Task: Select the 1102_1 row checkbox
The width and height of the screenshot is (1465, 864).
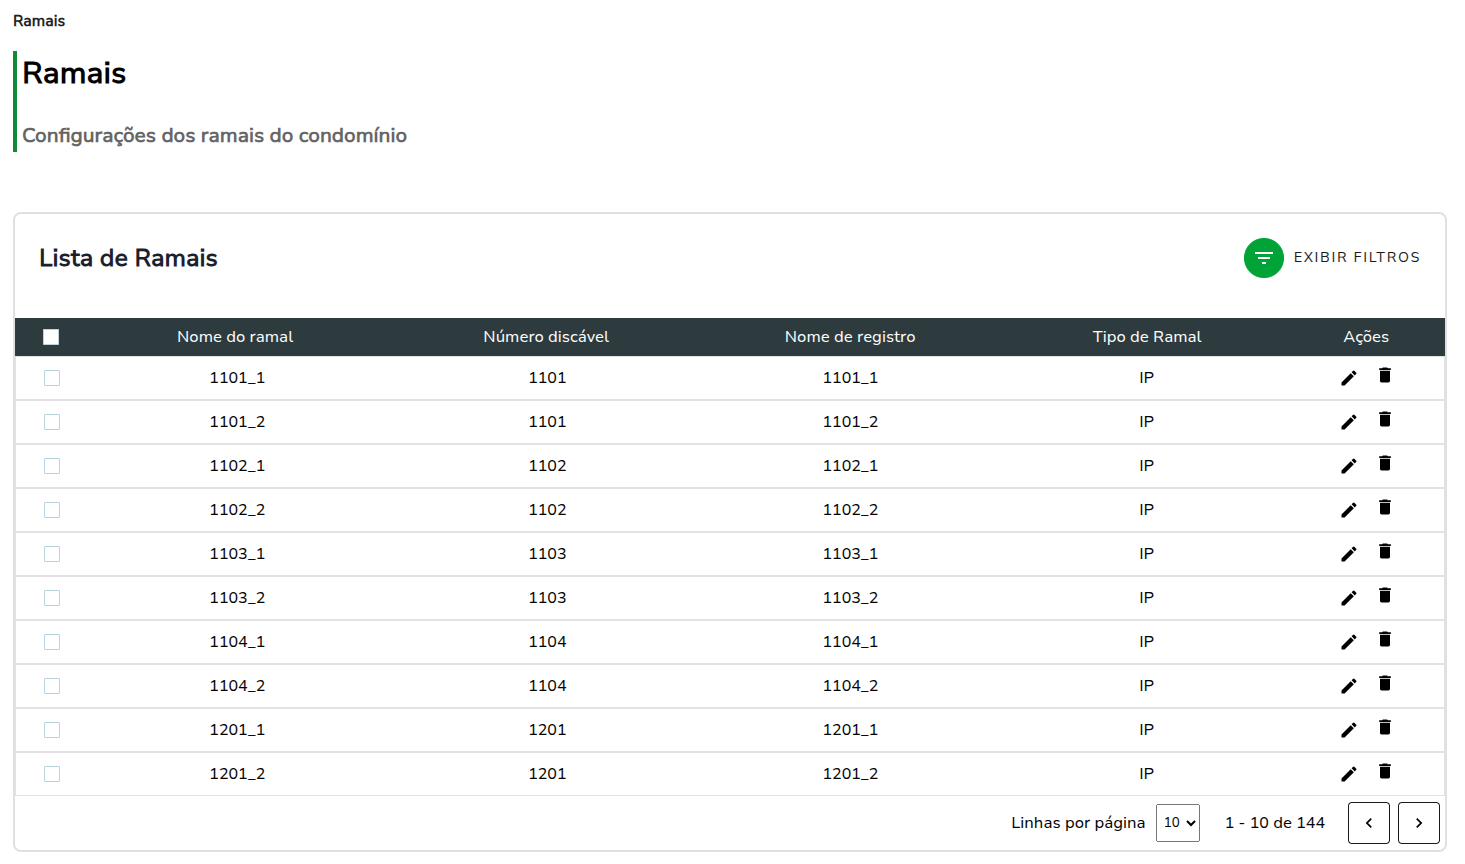Action: [52, 466]
